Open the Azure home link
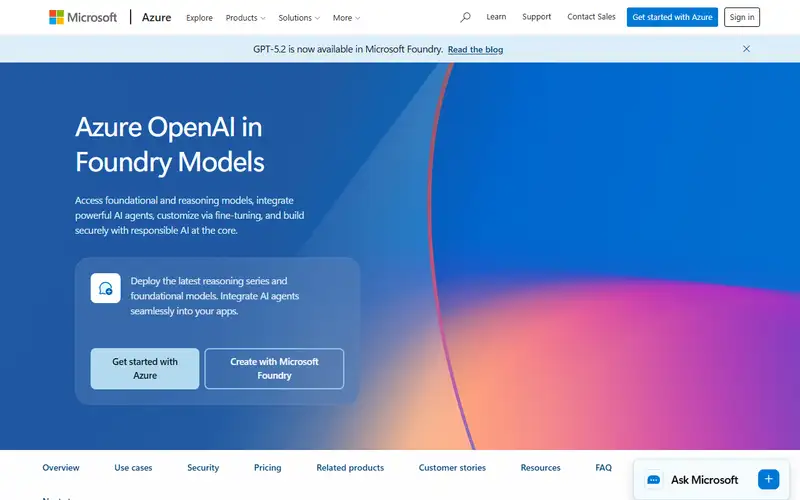 pos(157,17)
